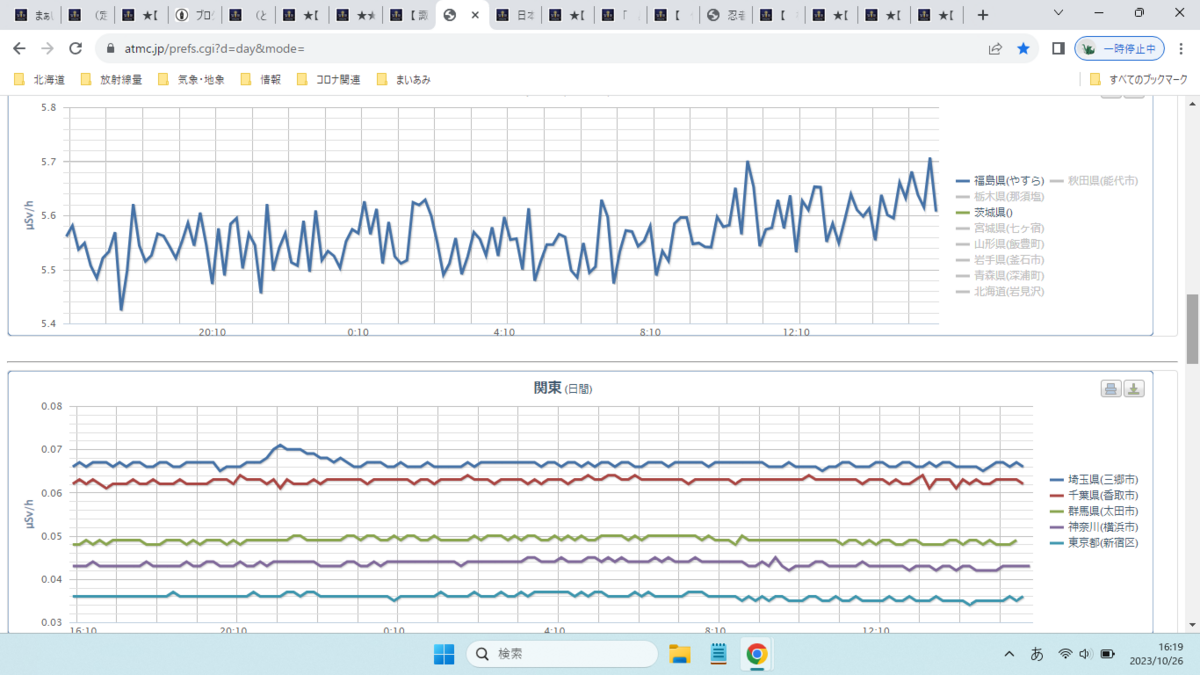Switch to the 日本 tab
The image size is (1200, 675).
tap(513, 15)
